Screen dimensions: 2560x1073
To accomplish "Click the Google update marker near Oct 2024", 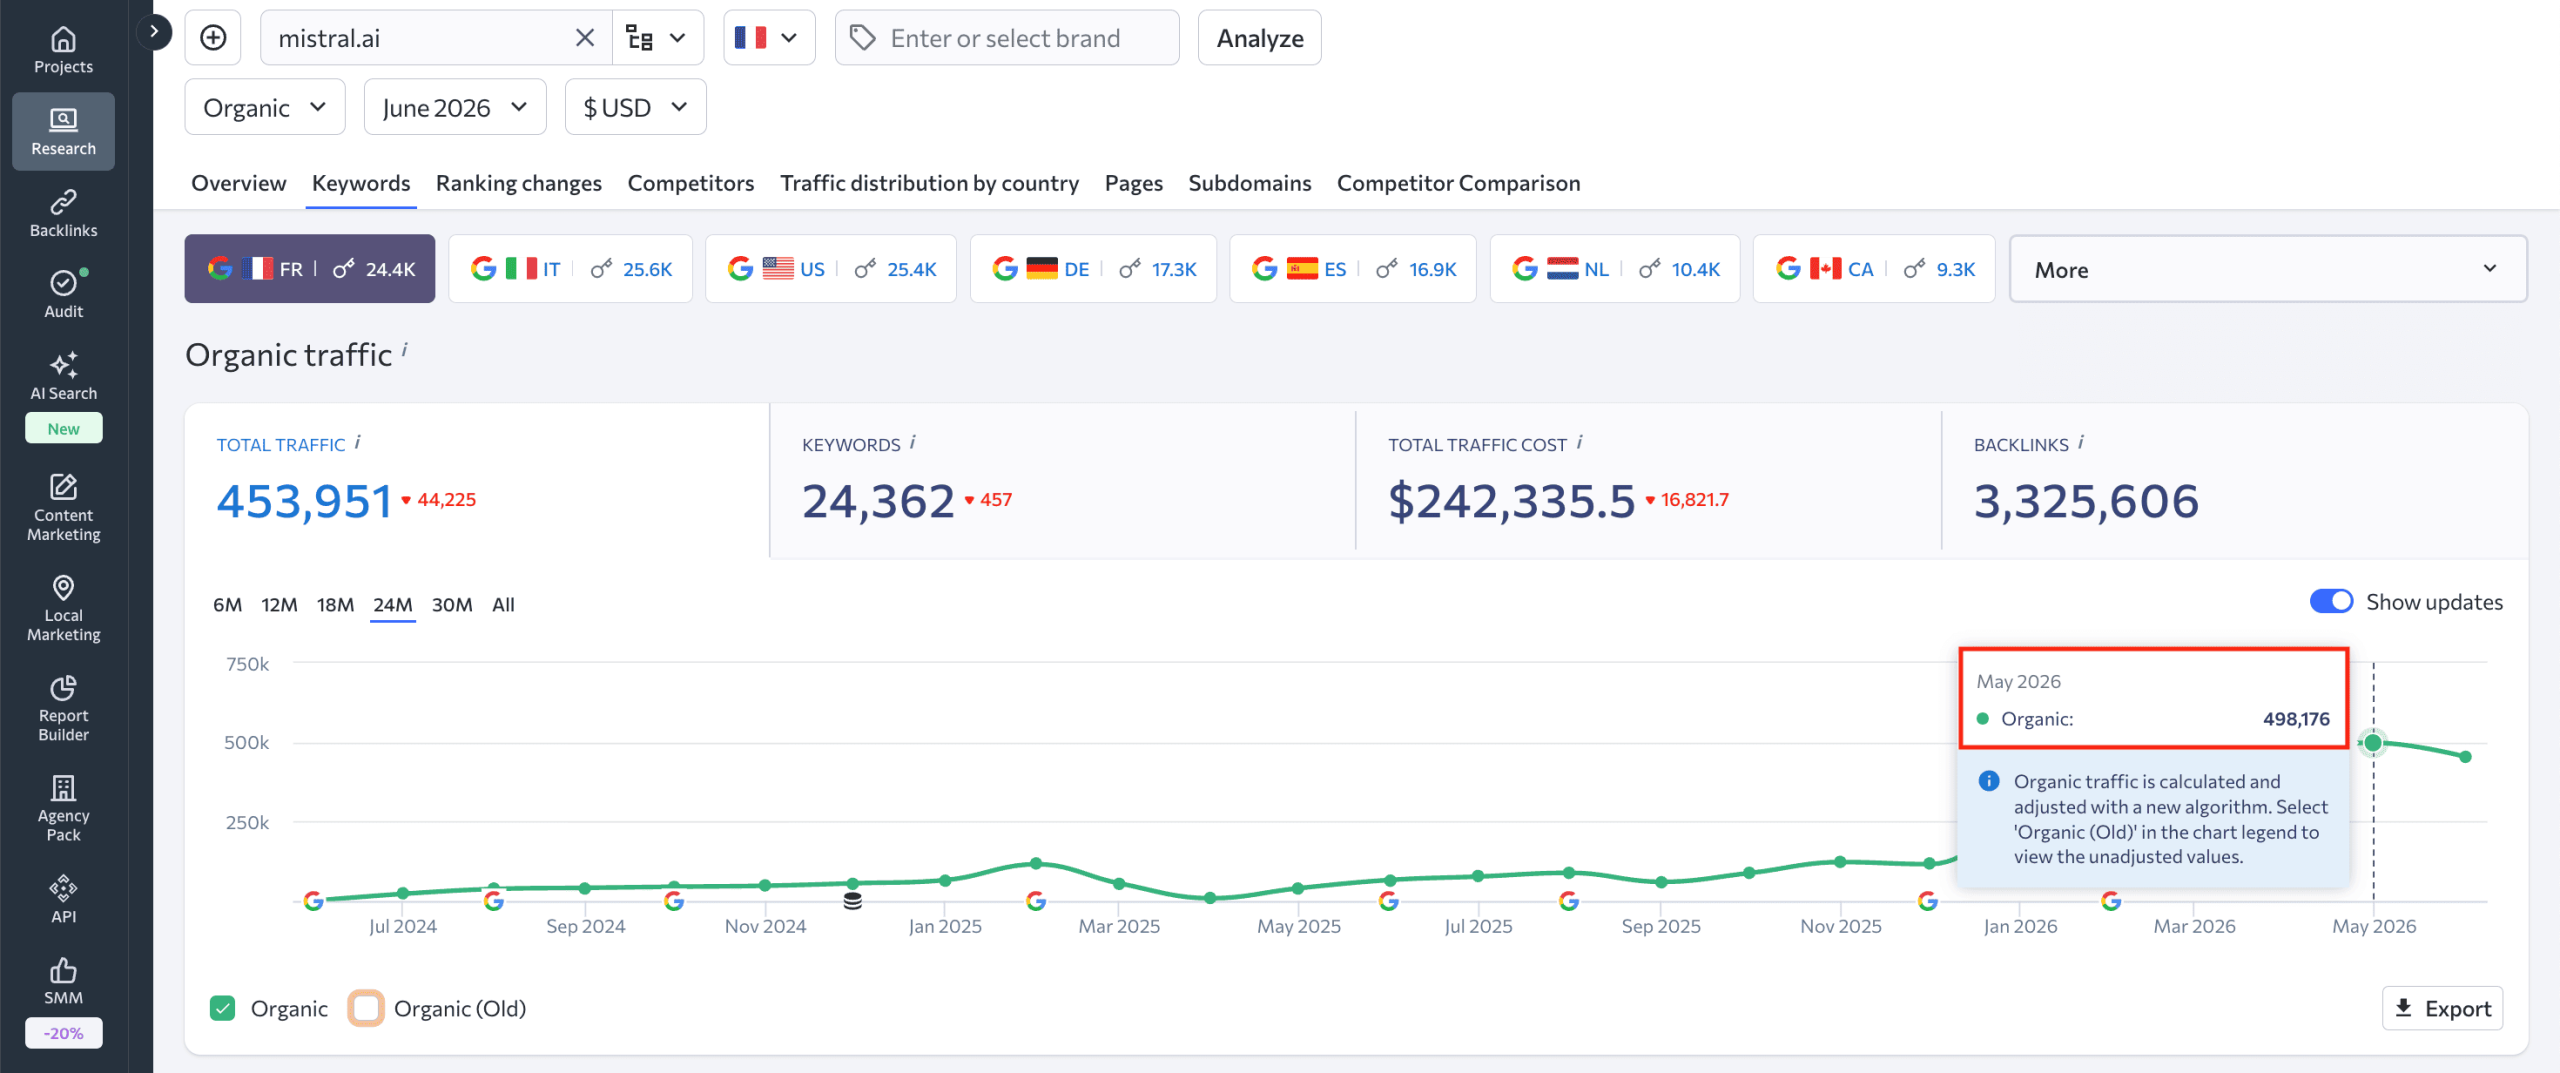I will tap(674, 901).
